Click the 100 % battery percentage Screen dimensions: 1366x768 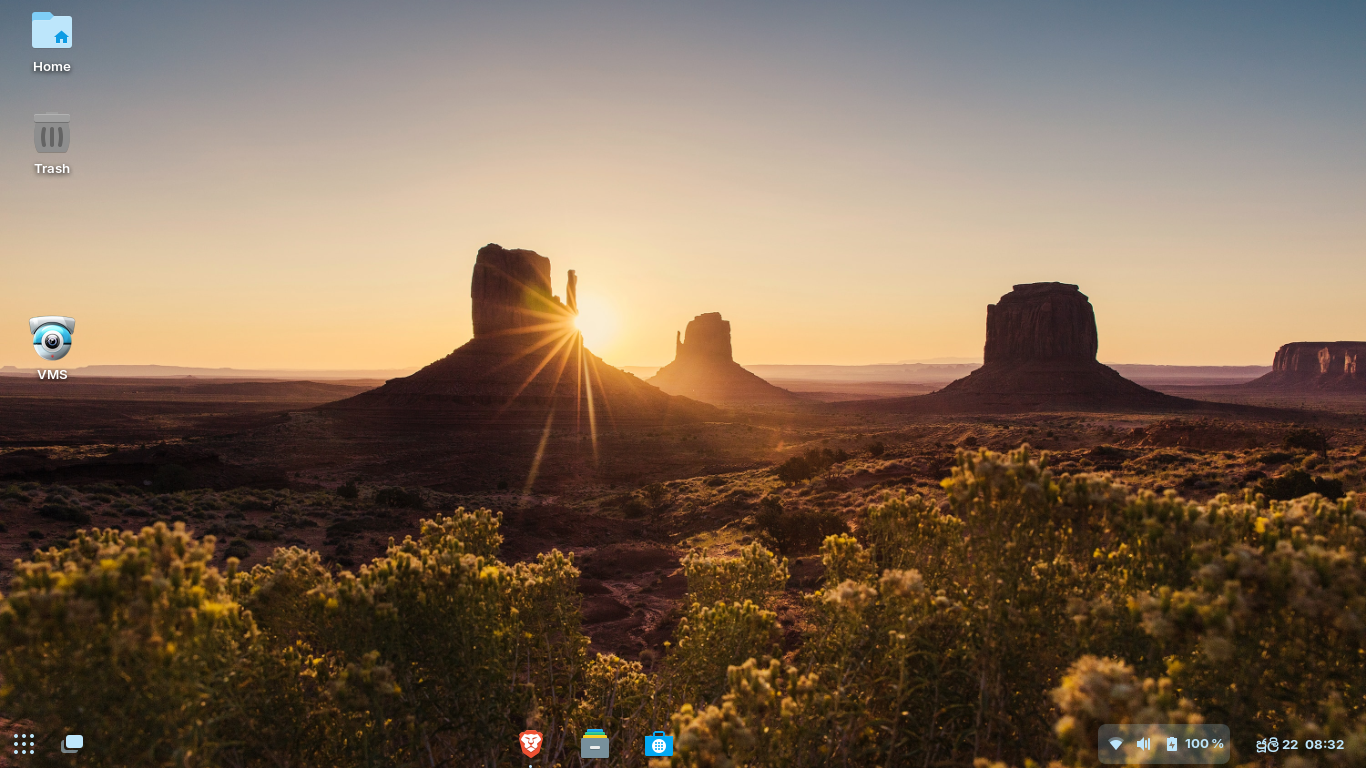(1205, 744)
